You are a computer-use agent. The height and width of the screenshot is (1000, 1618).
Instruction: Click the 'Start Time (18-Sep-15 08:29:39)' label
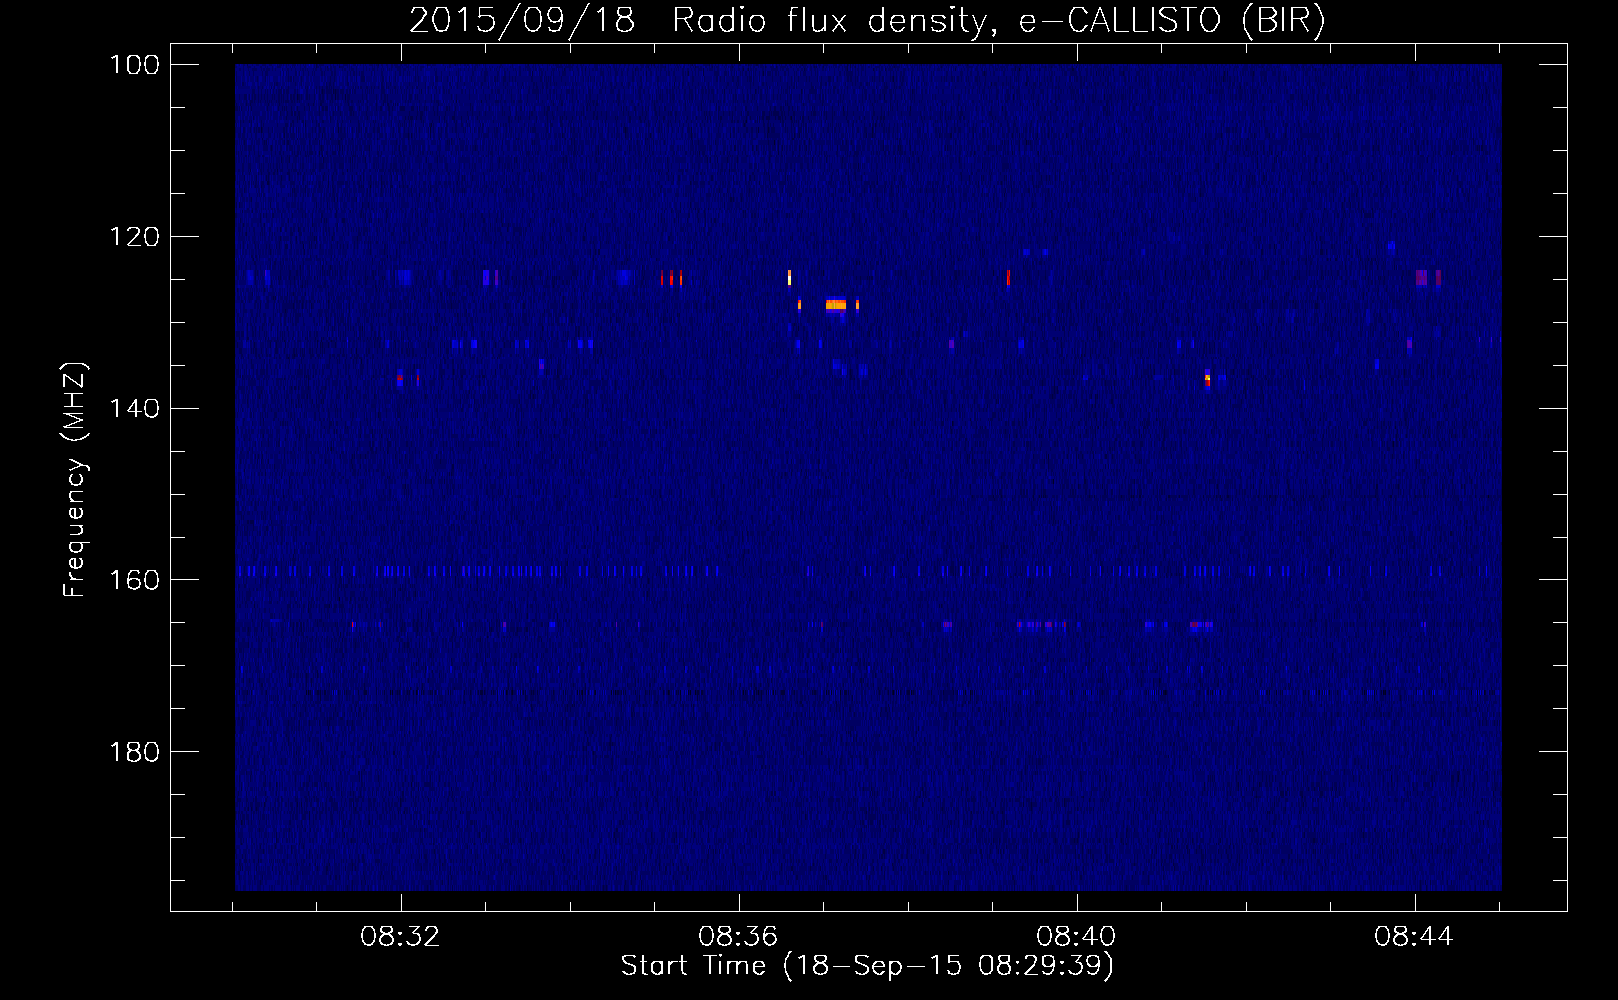867,966
